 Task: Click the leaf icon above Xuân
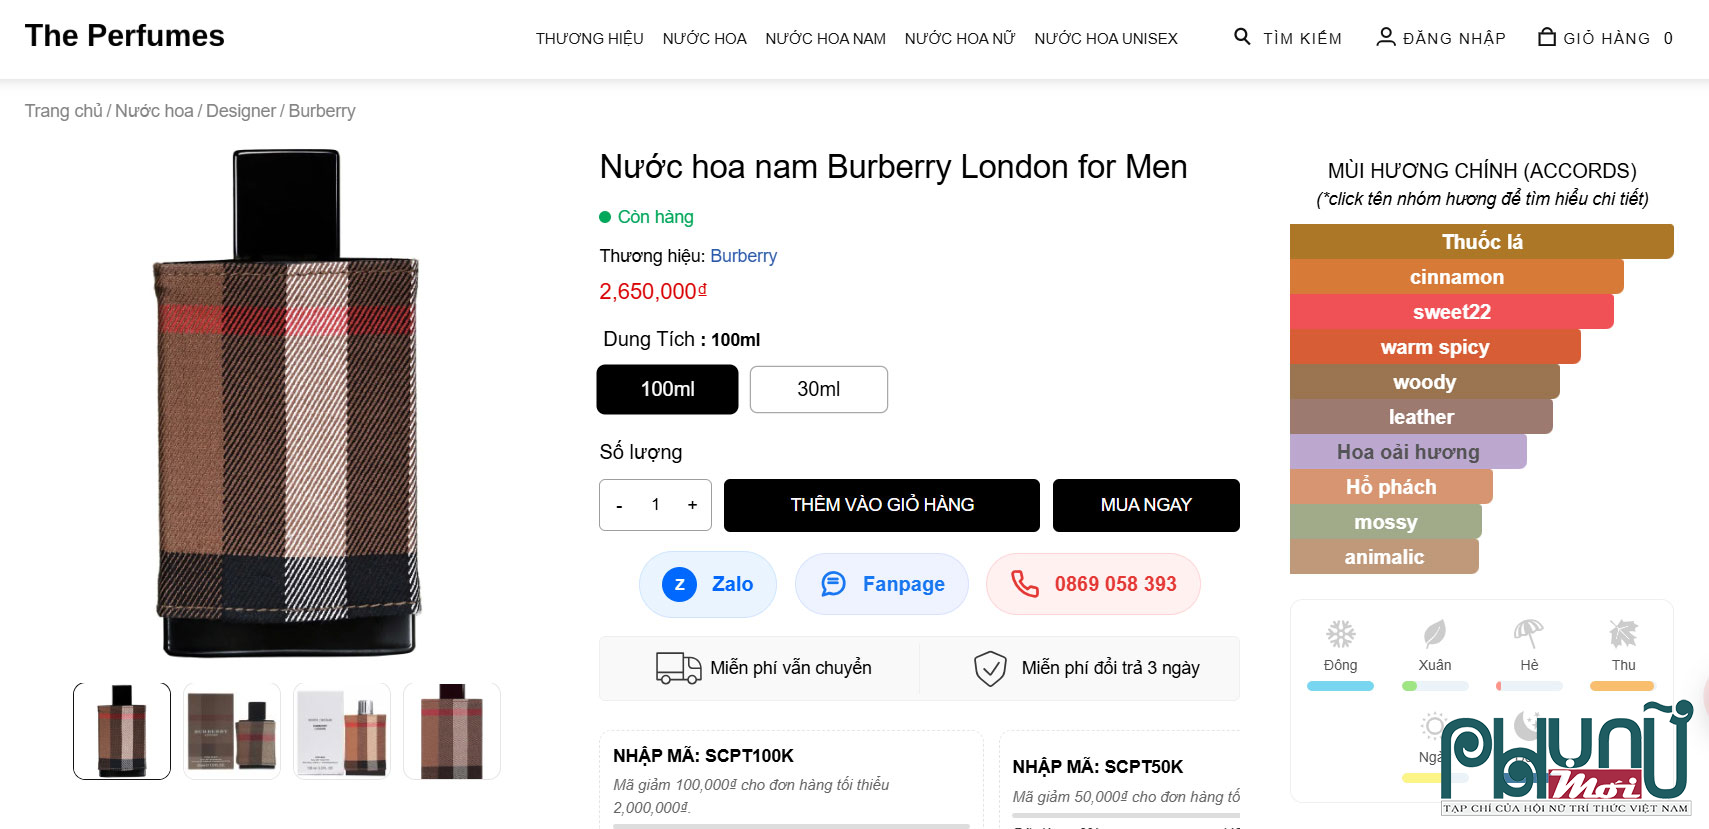(x=1434, y=634)
